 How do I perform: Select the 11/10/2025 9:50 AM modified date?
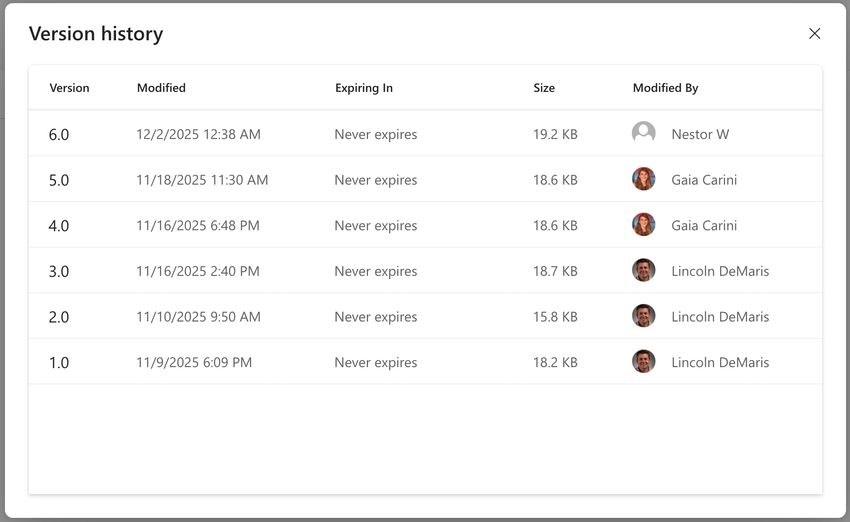click(x=198, y=317)
